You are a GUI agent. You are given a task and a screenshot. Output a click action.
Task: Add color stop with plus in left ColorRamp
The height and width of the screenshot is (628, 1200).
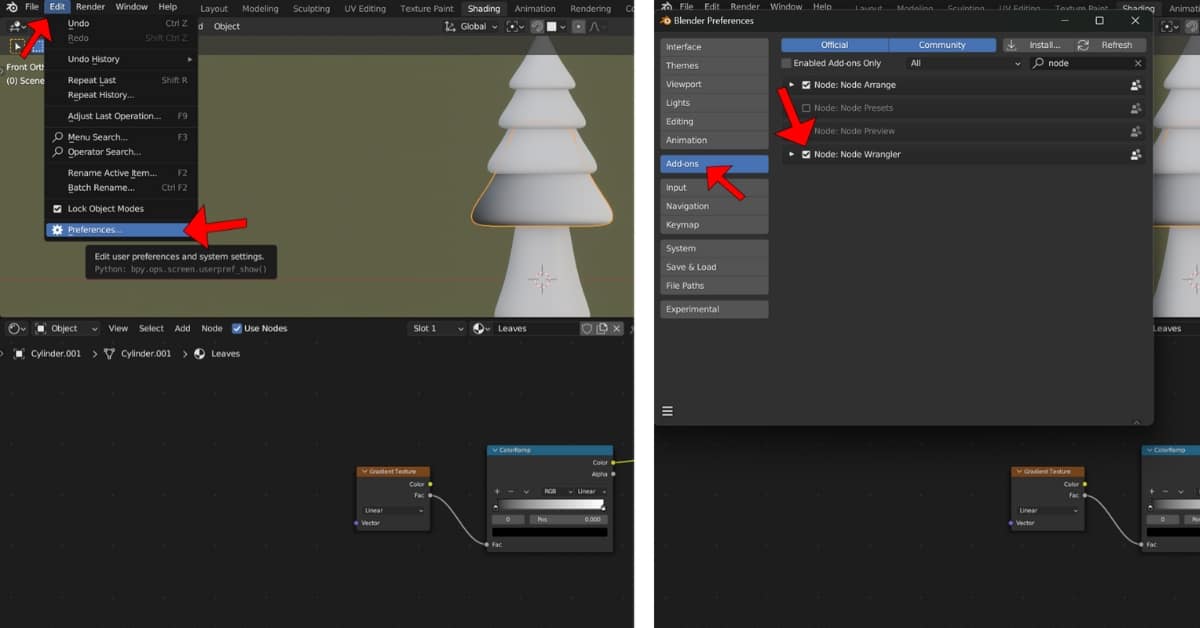pos(497,491)
